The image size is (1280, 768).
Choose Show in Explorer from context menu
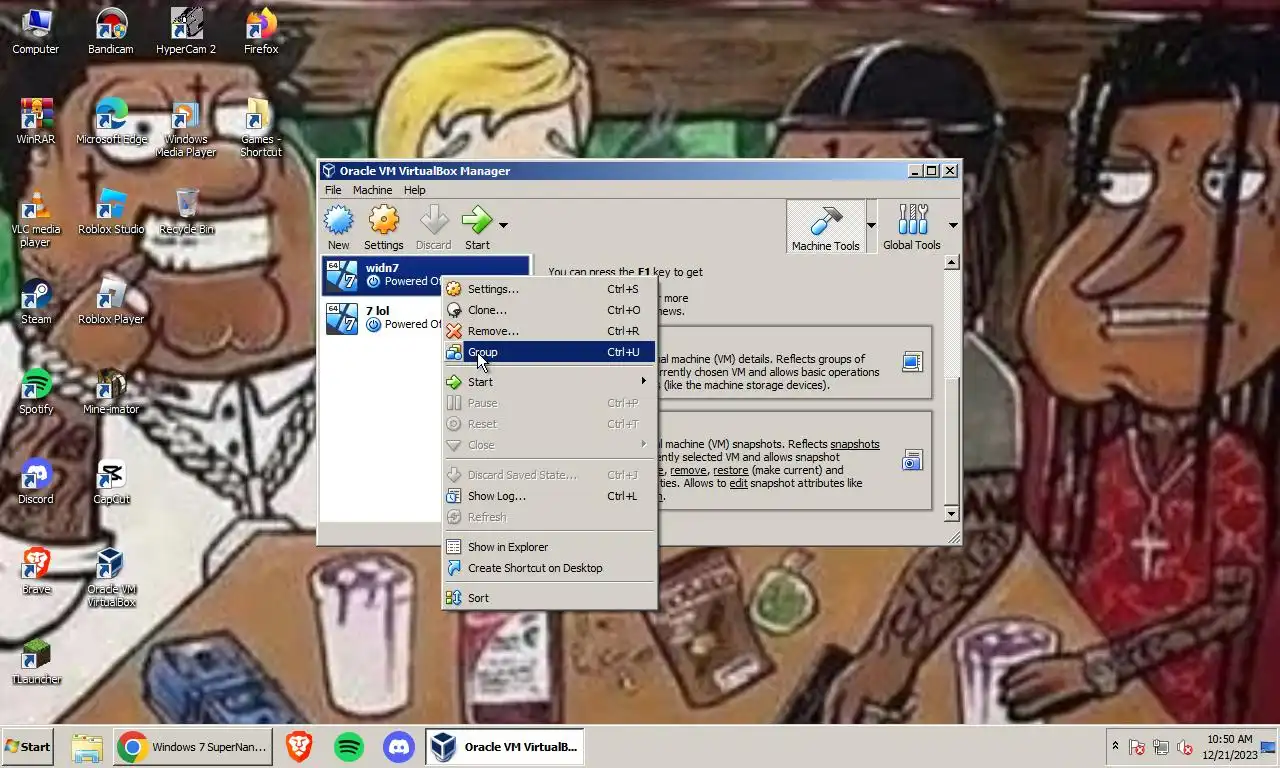(x=549, y=547)
